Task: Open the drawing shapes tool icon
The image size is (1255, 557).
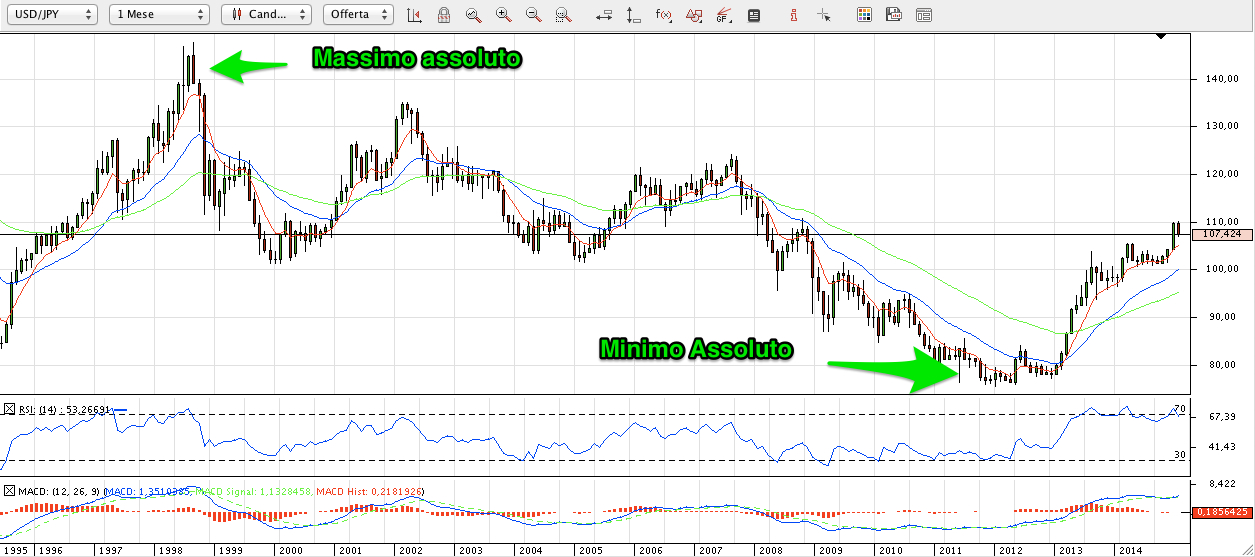Action: [x=693, y=15]
